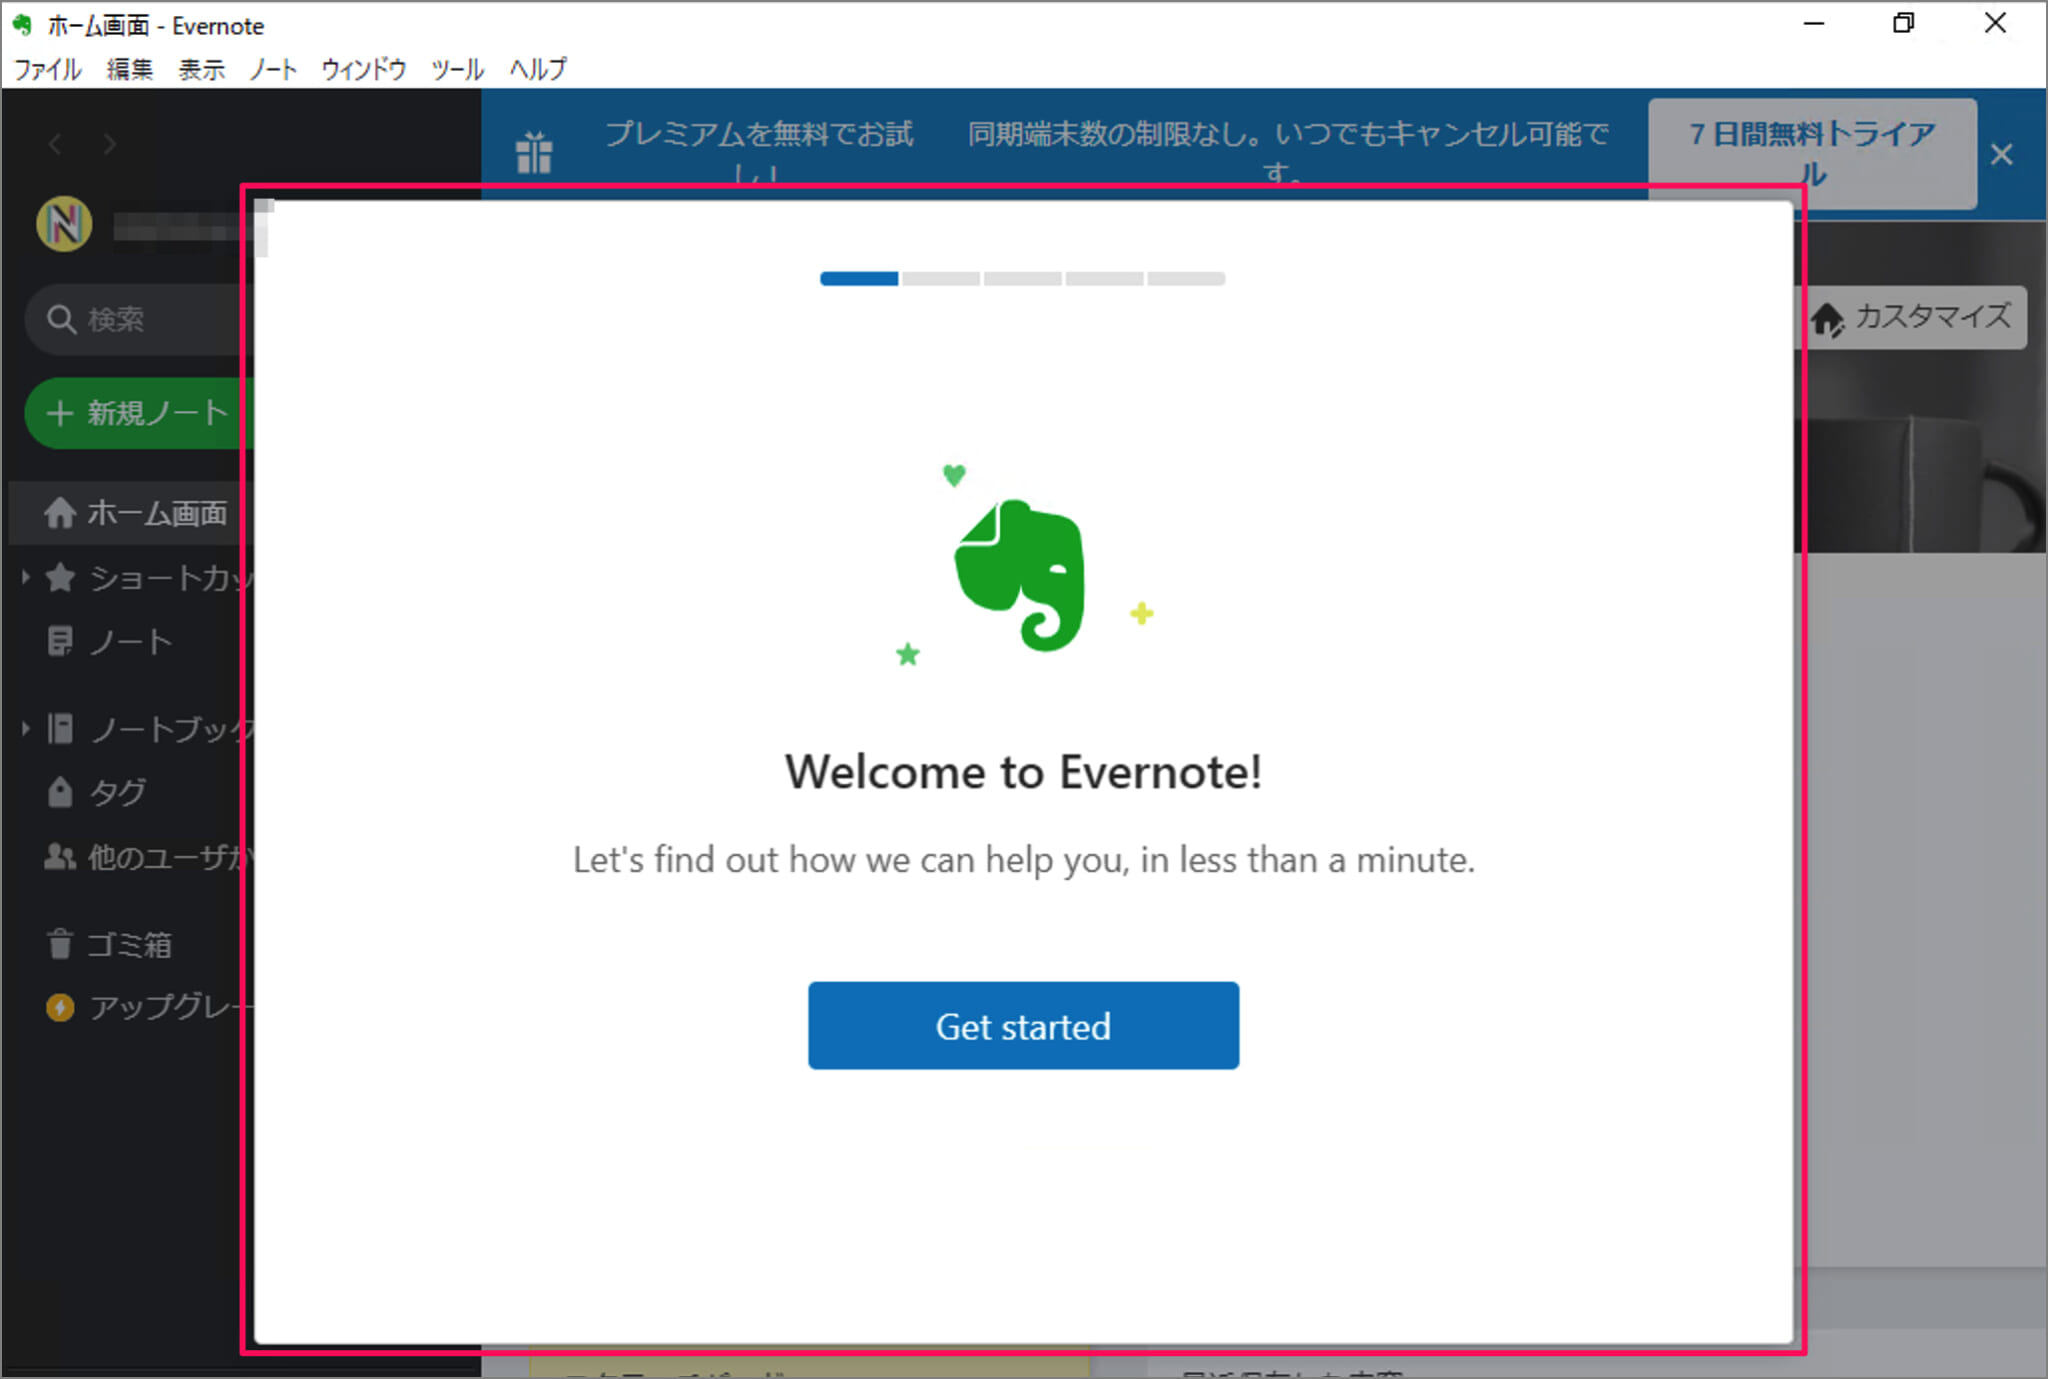Collapse the shared notes (他のユーザから) section

pyautogui.click(x=60, y=857)
